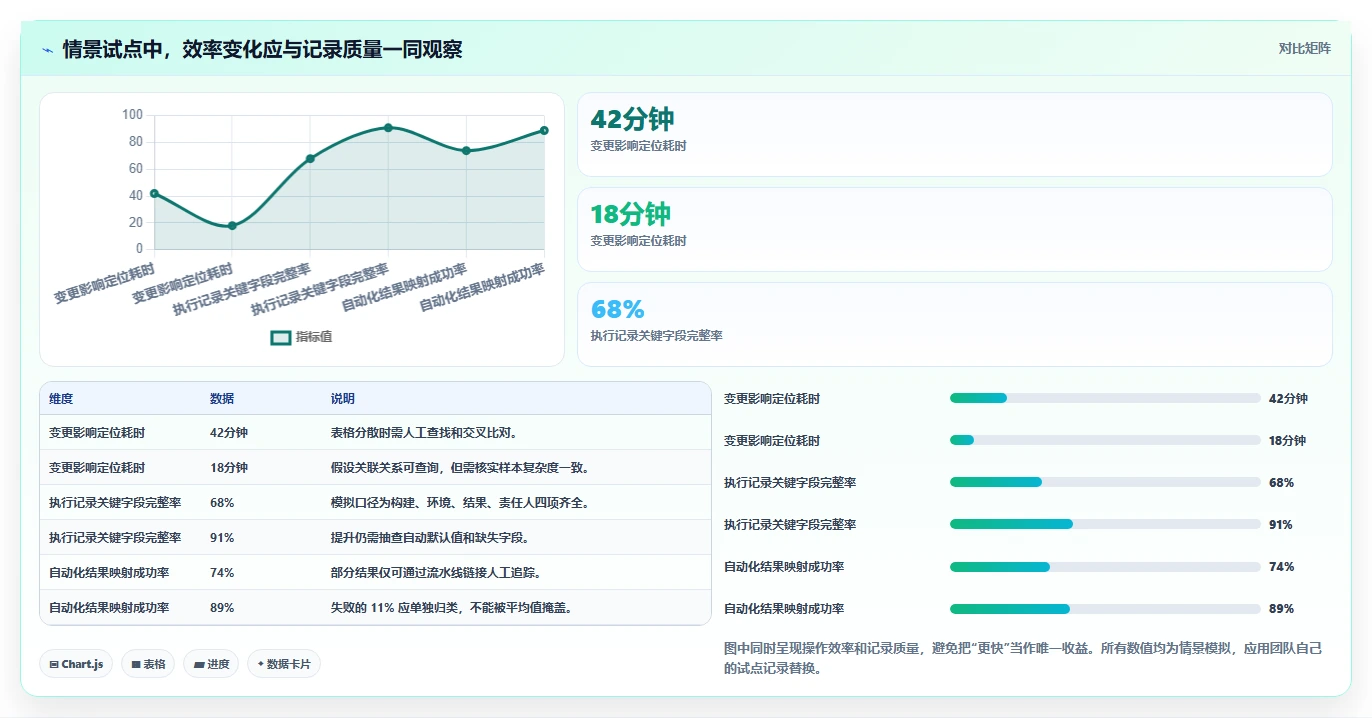1372x718 pixels.
Task: Click the 对比矩阵 label in the header
Action: (x=1305, y=49)
